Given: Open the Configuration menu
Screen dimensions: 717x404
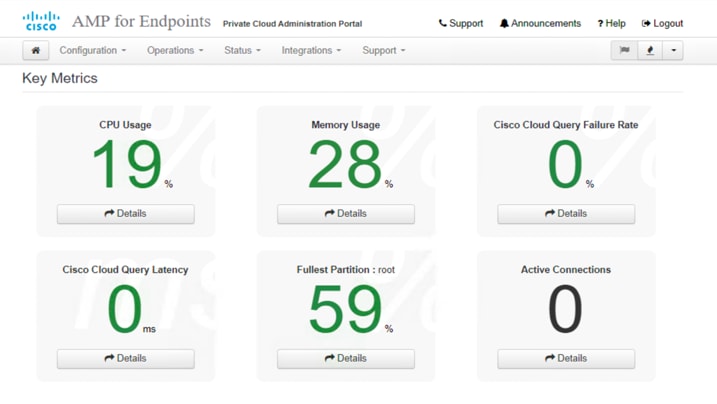Looking at the screenshot, I should (x=93, y=50).
